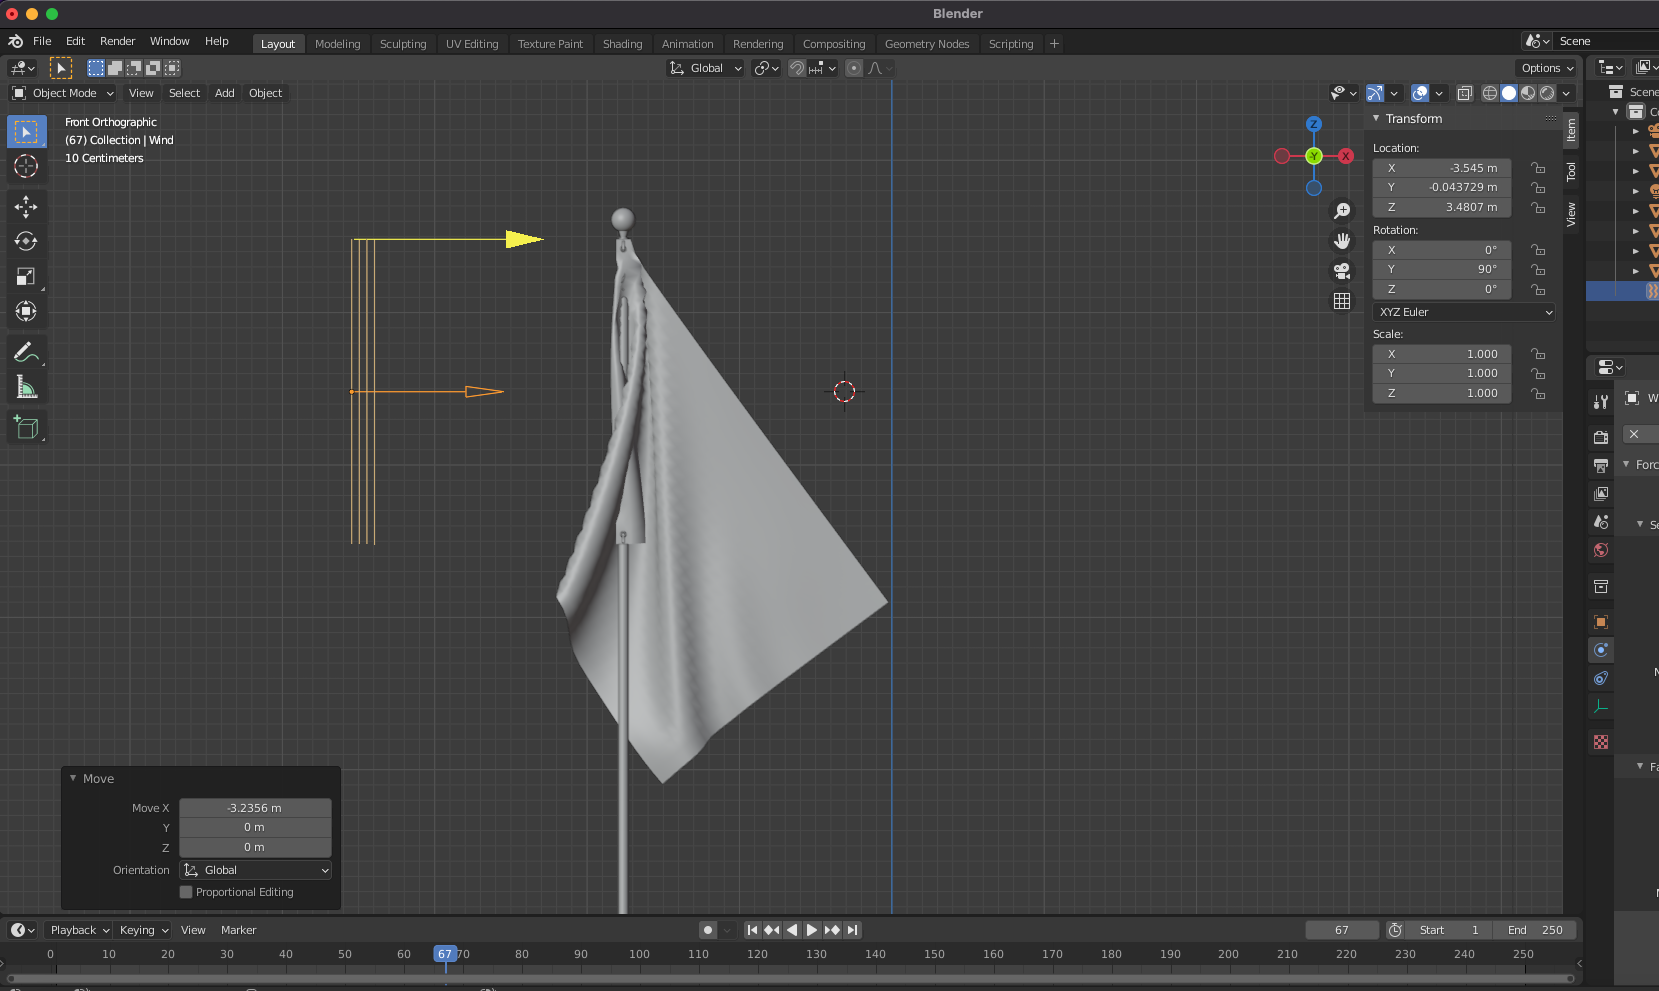Open the viewport Add menu
The image size is (1659, 991).
[x=225, y=93]
